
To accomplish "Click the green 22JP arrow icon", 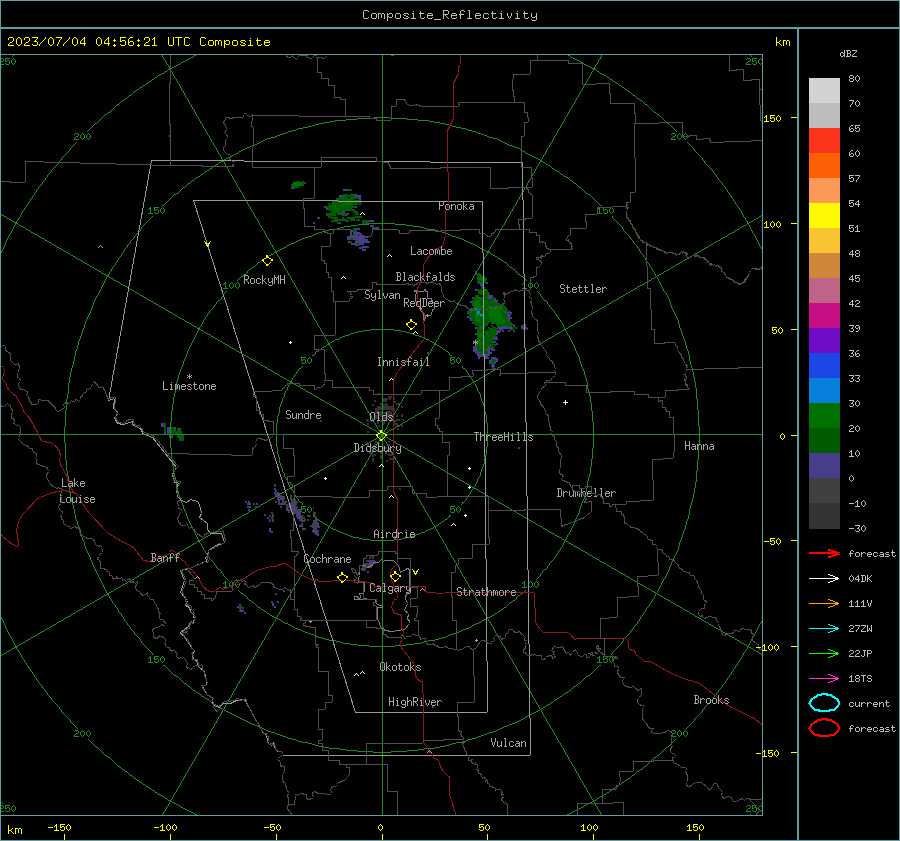I will [824, 653].
